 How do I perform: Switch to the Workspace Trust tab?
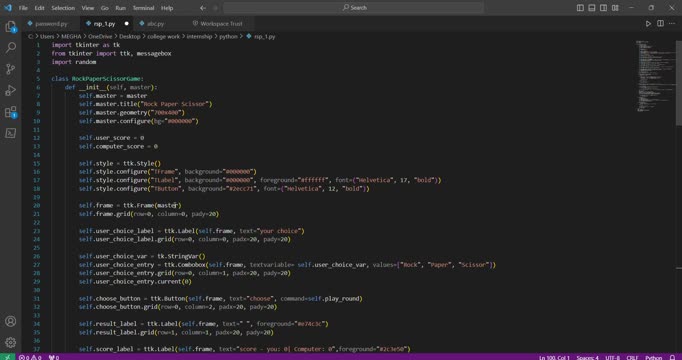(221, 23)
